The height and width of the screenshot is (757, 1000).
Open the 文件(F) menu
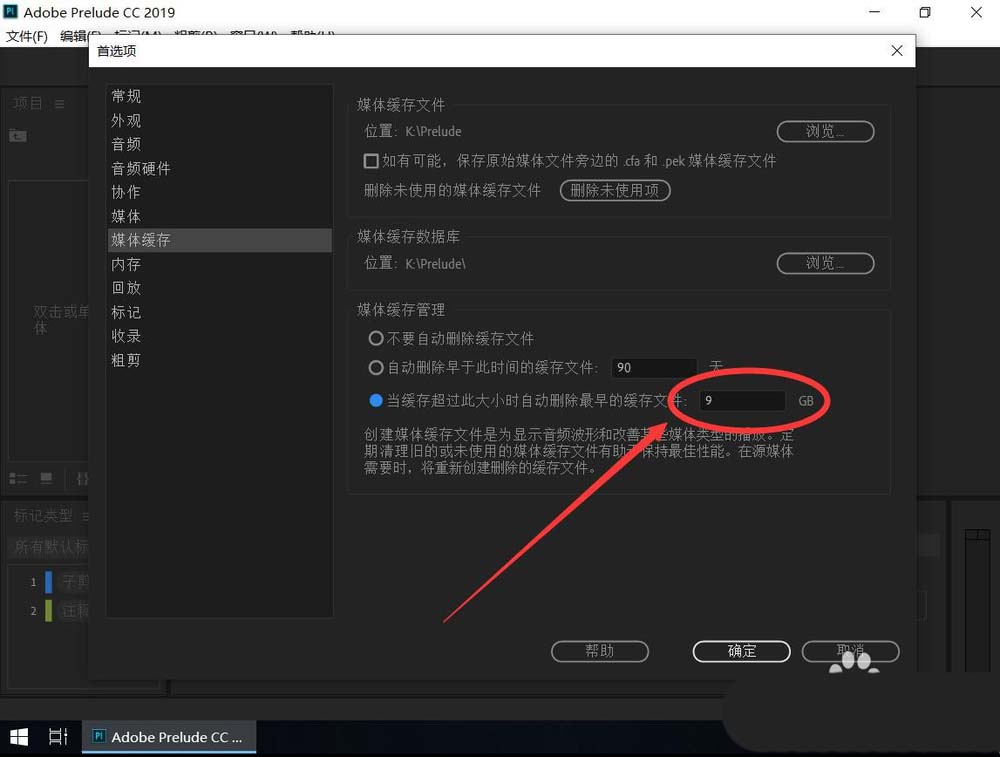click(x=26, y=35)
